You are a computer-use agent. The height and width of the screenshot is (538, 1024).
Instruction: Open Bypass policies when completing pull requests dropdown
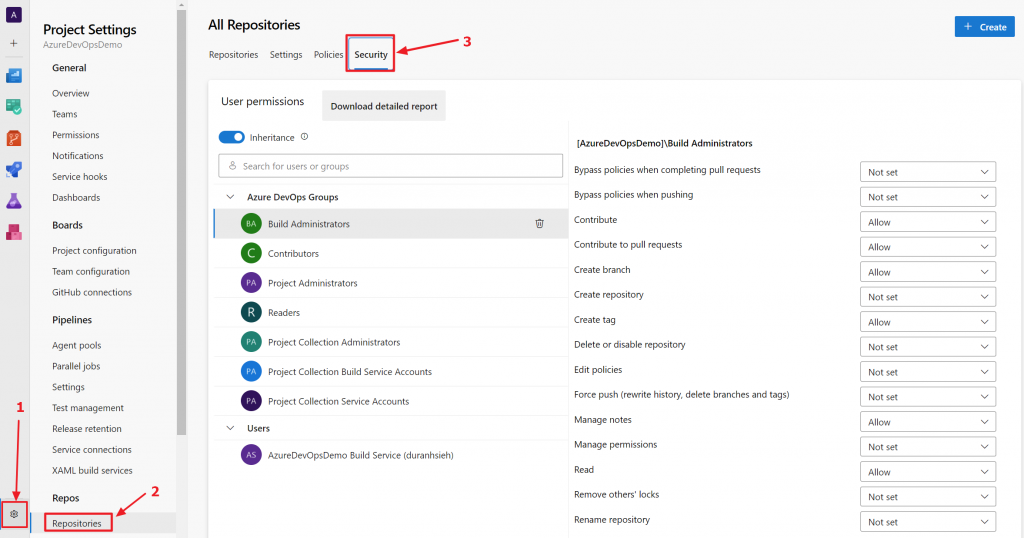927,172
